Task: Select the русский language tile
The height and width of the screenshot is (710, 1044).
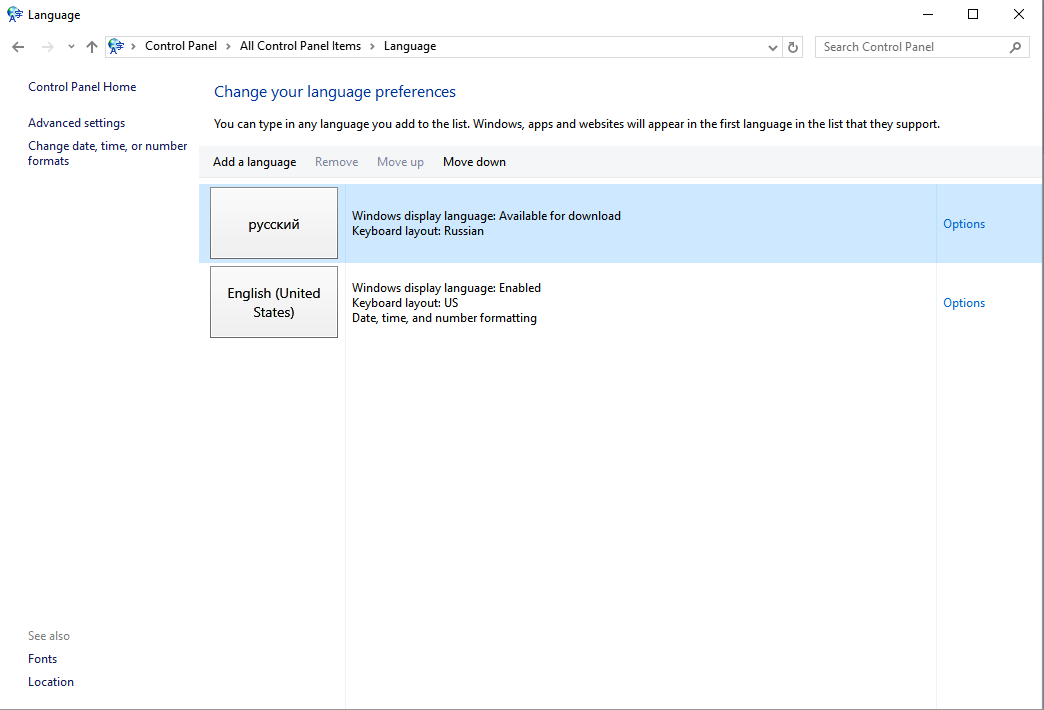Action: (274, 223)
